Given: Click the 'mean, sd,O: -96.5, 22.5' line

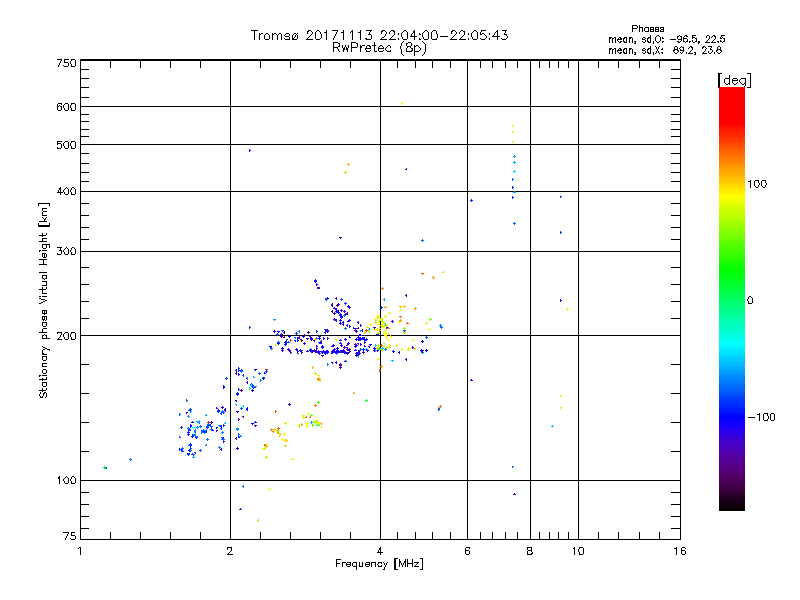Looking at the screenshot, I should (x=667, y=39).
